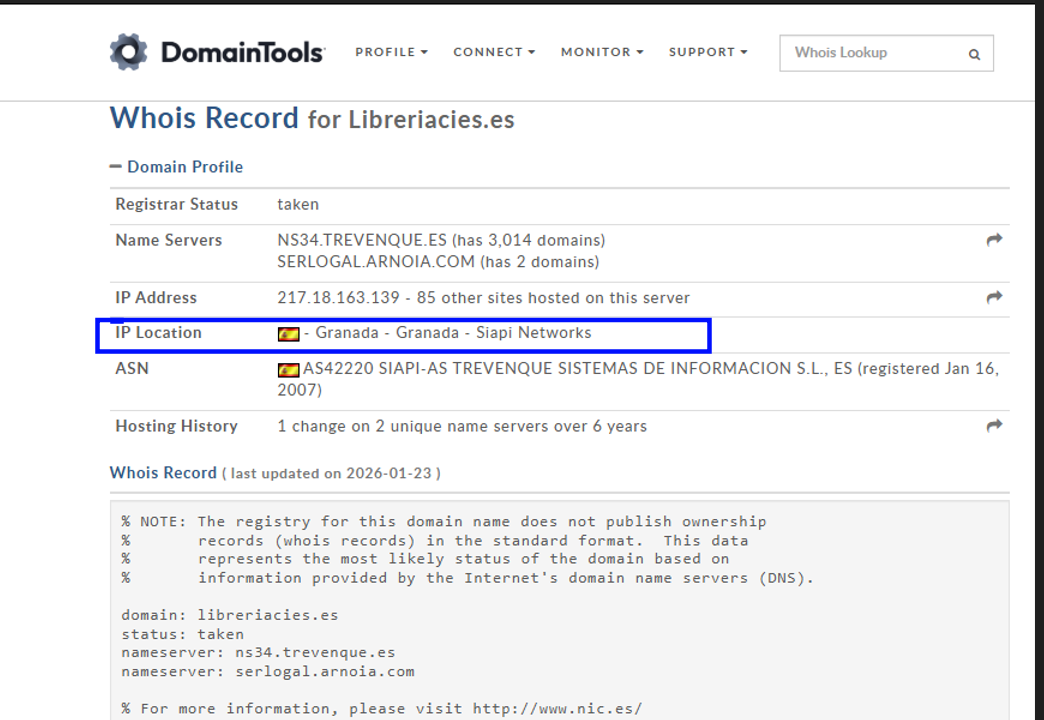Click 'nameserver: serlogal.arnoia.com' line
The width and height of the screenshot is (1044, 720).
coord(268,671)
